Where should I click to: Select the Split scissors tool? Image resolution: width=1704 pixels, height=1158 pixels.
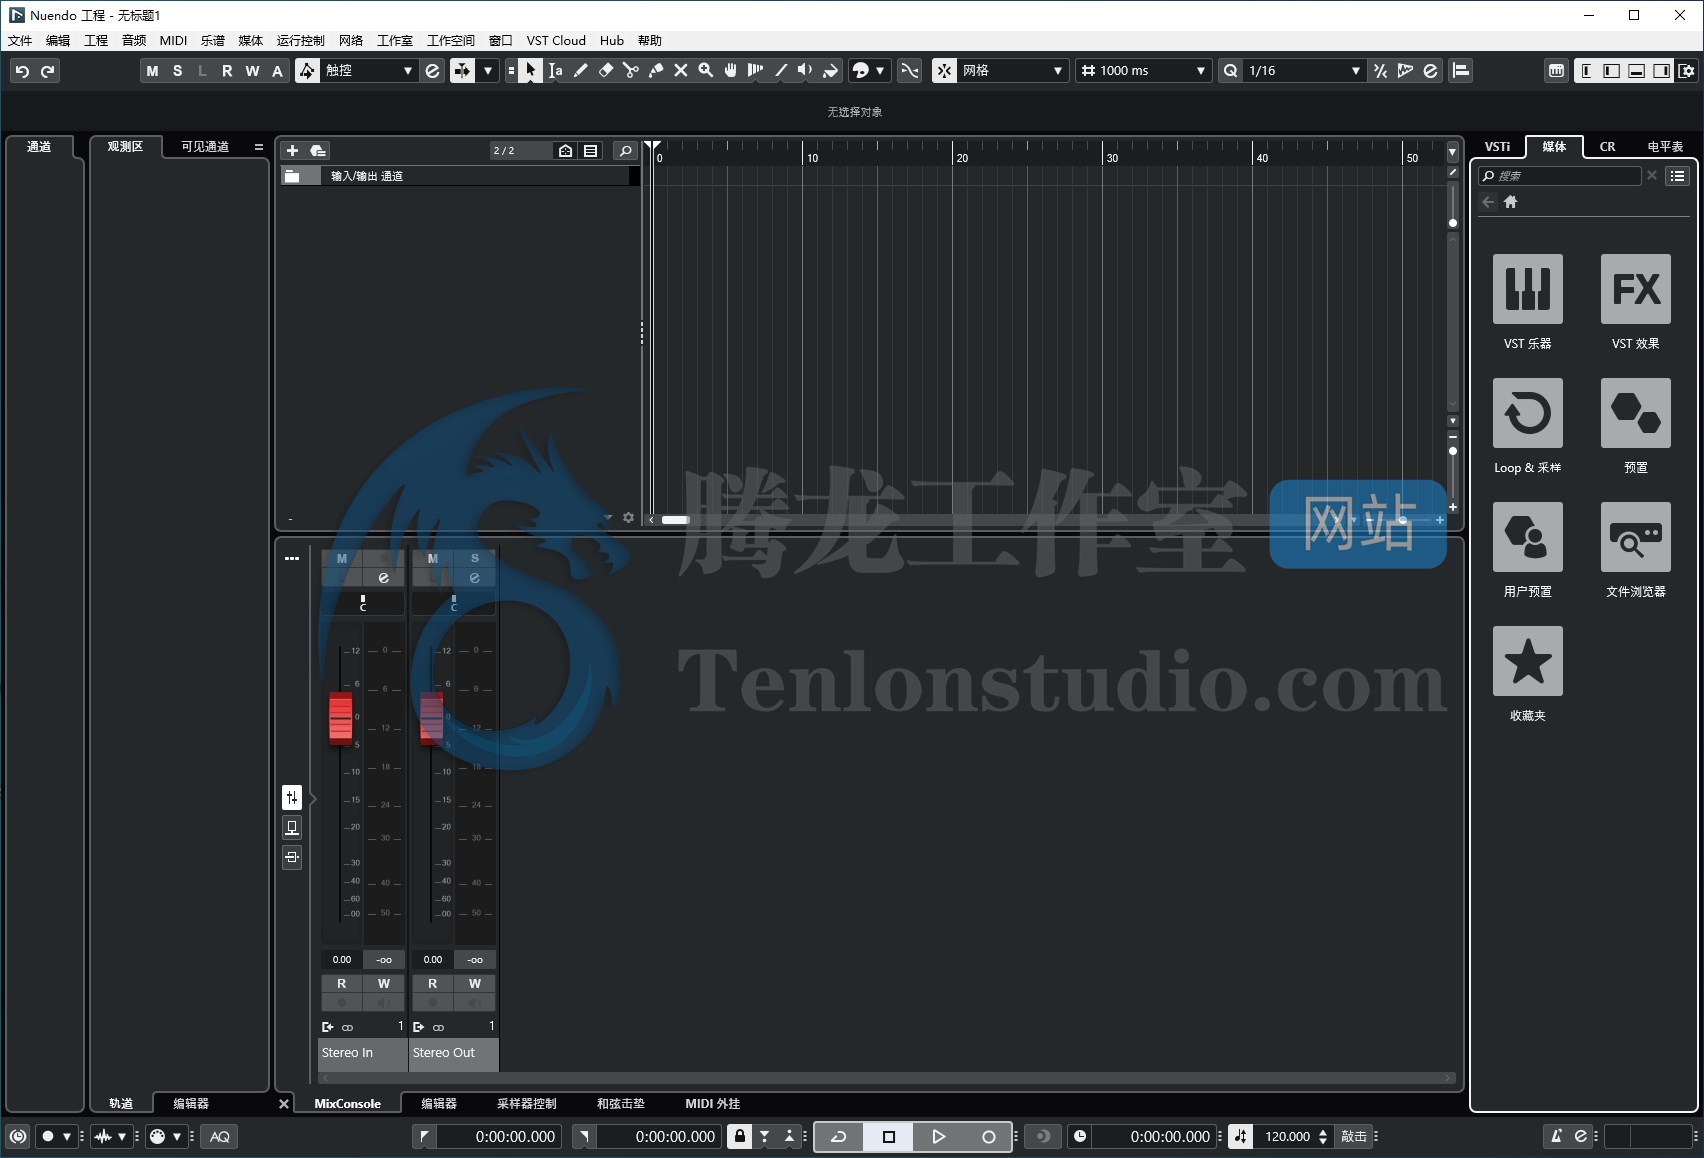click(631, 71)
